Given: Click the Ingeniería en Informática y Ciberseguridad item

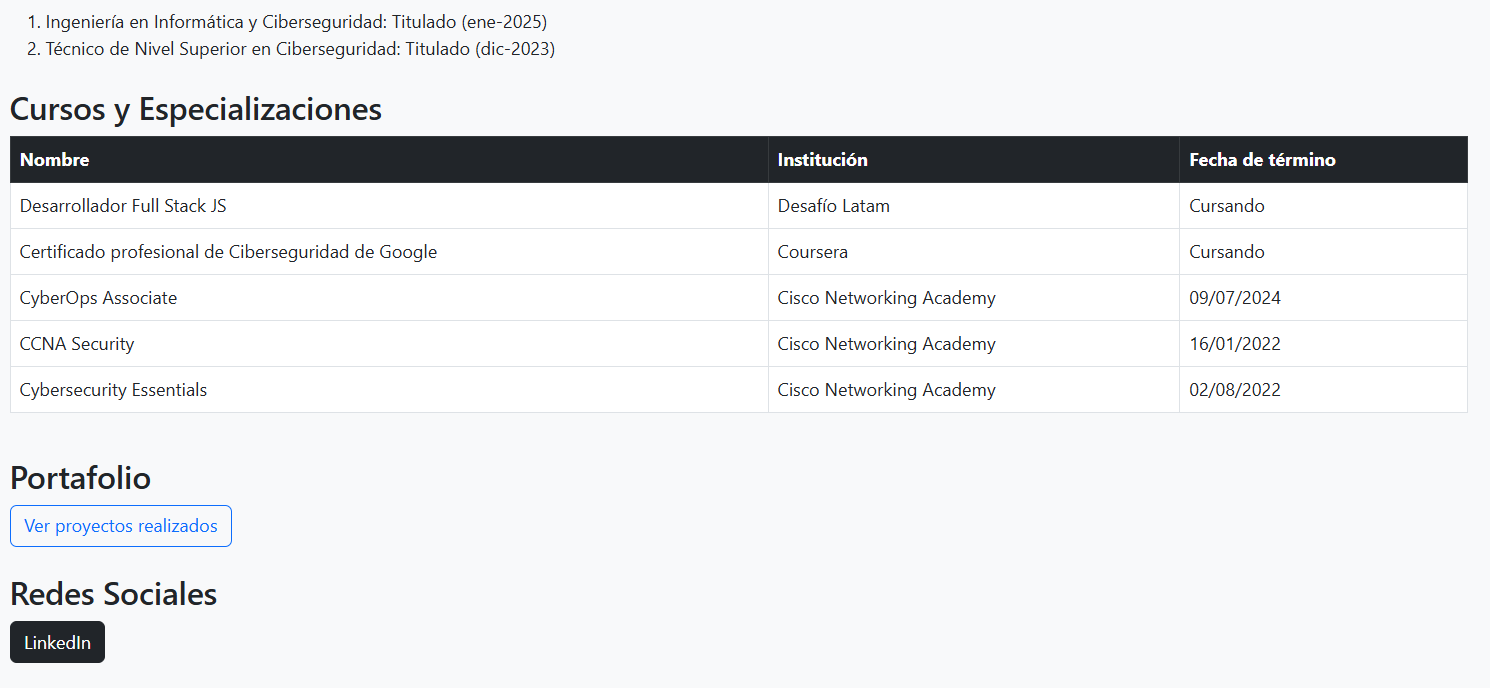Looking at the screenshot, I should (296, 22).
